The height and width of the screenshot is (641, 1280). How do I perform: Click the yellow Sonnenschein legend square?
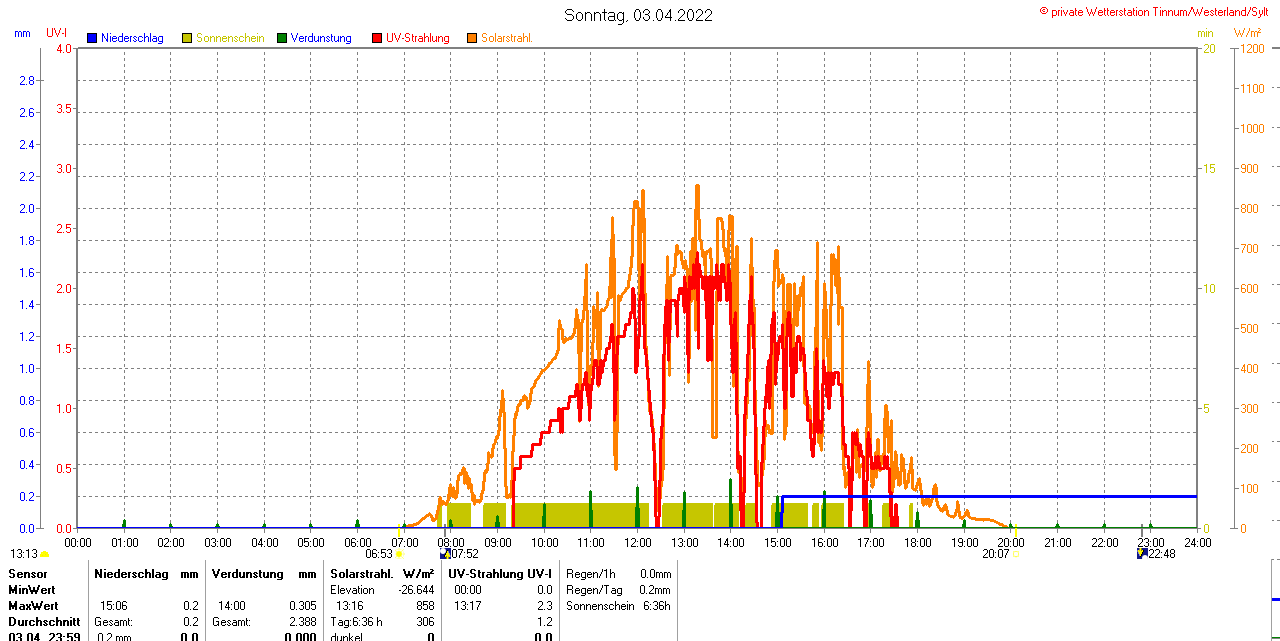coord(187,38)
